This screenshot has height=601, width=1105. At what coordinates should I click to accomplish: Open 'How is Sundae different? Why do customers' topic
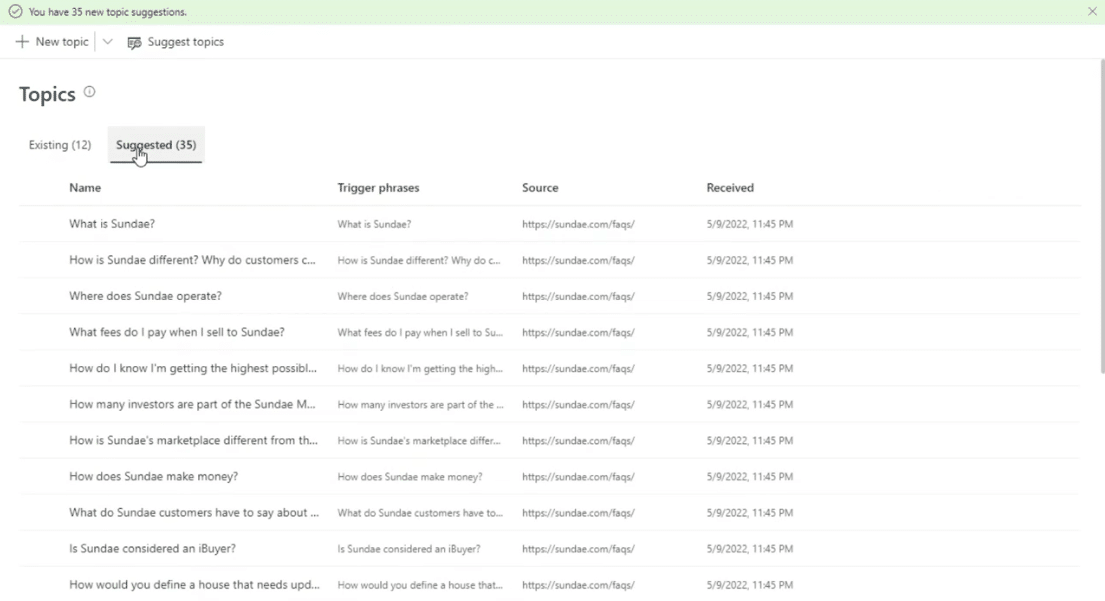192,259
